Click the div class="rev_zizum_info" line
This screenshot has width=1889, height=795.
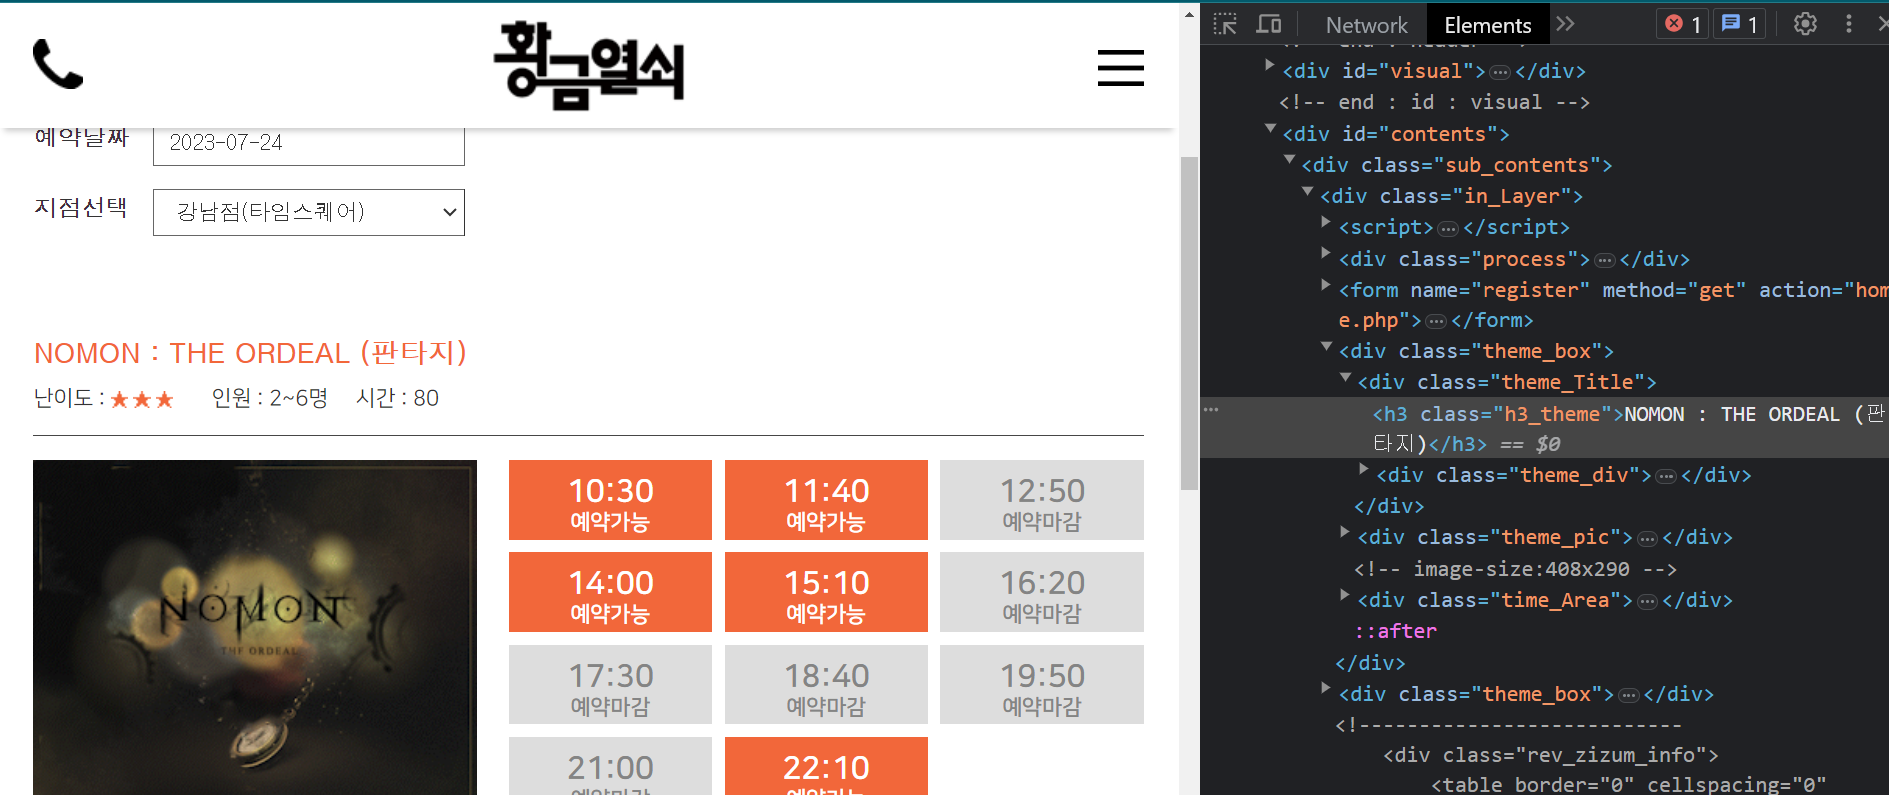coord(1551,755)
